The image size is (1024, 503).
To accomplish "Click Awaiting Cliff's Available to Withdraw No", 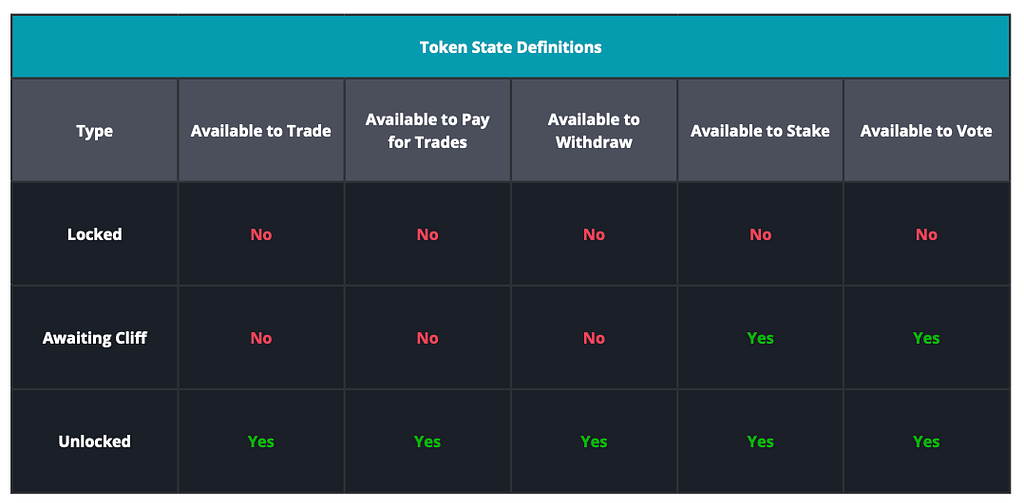I will click(594, 338).
